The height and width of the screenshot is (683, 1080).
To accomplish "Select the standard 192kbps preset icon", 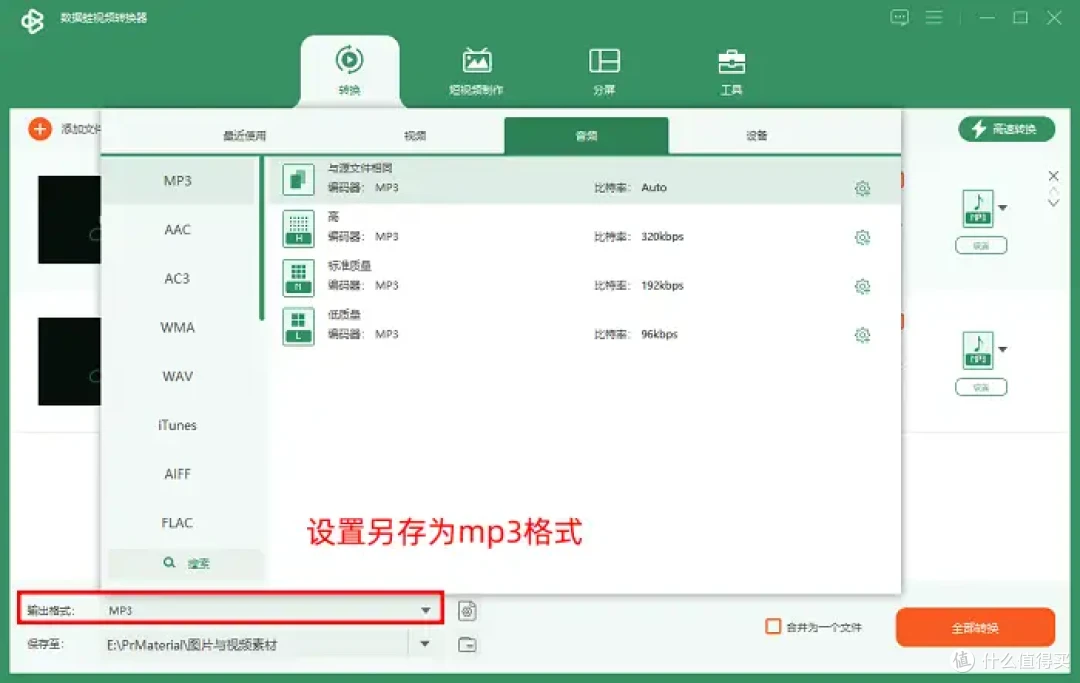I will click(x=298, y=277).
